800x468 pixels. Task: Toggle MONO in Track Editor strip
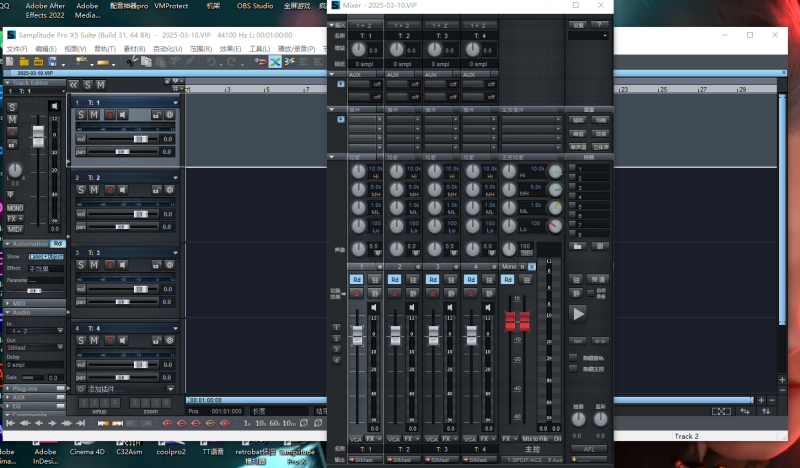[x=15, y=208]
